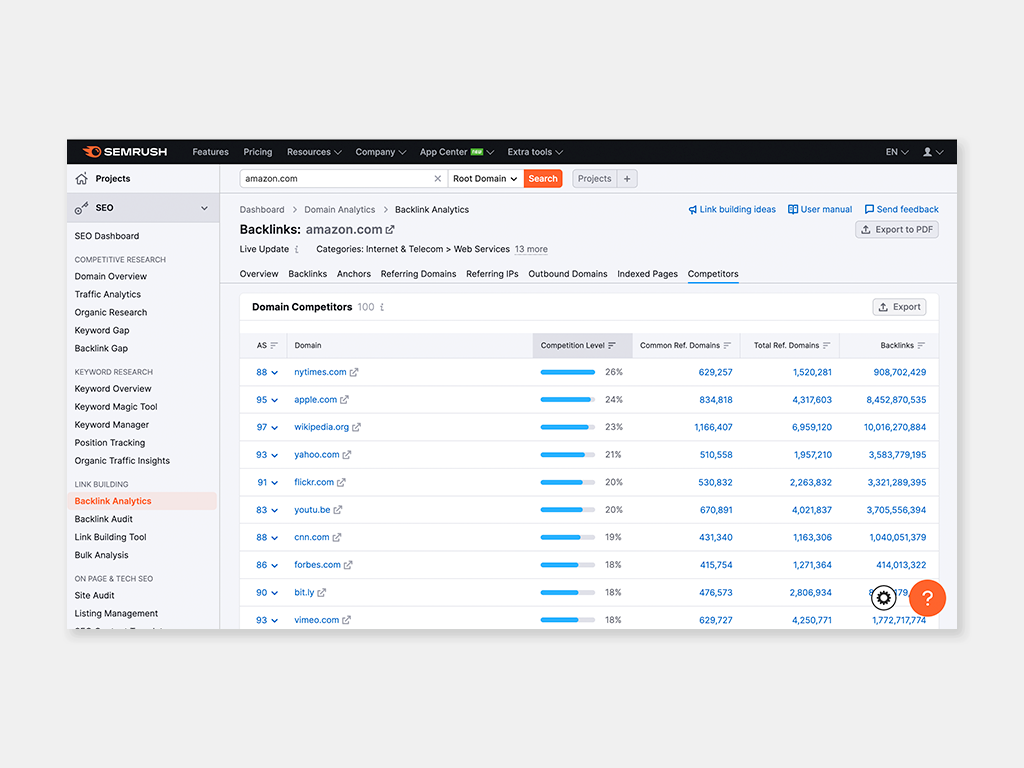Image resolution: width=1024 pixels, height=768 pixels.
Task: Click the Export upload icon in the table header
Action: coord(886,307)
